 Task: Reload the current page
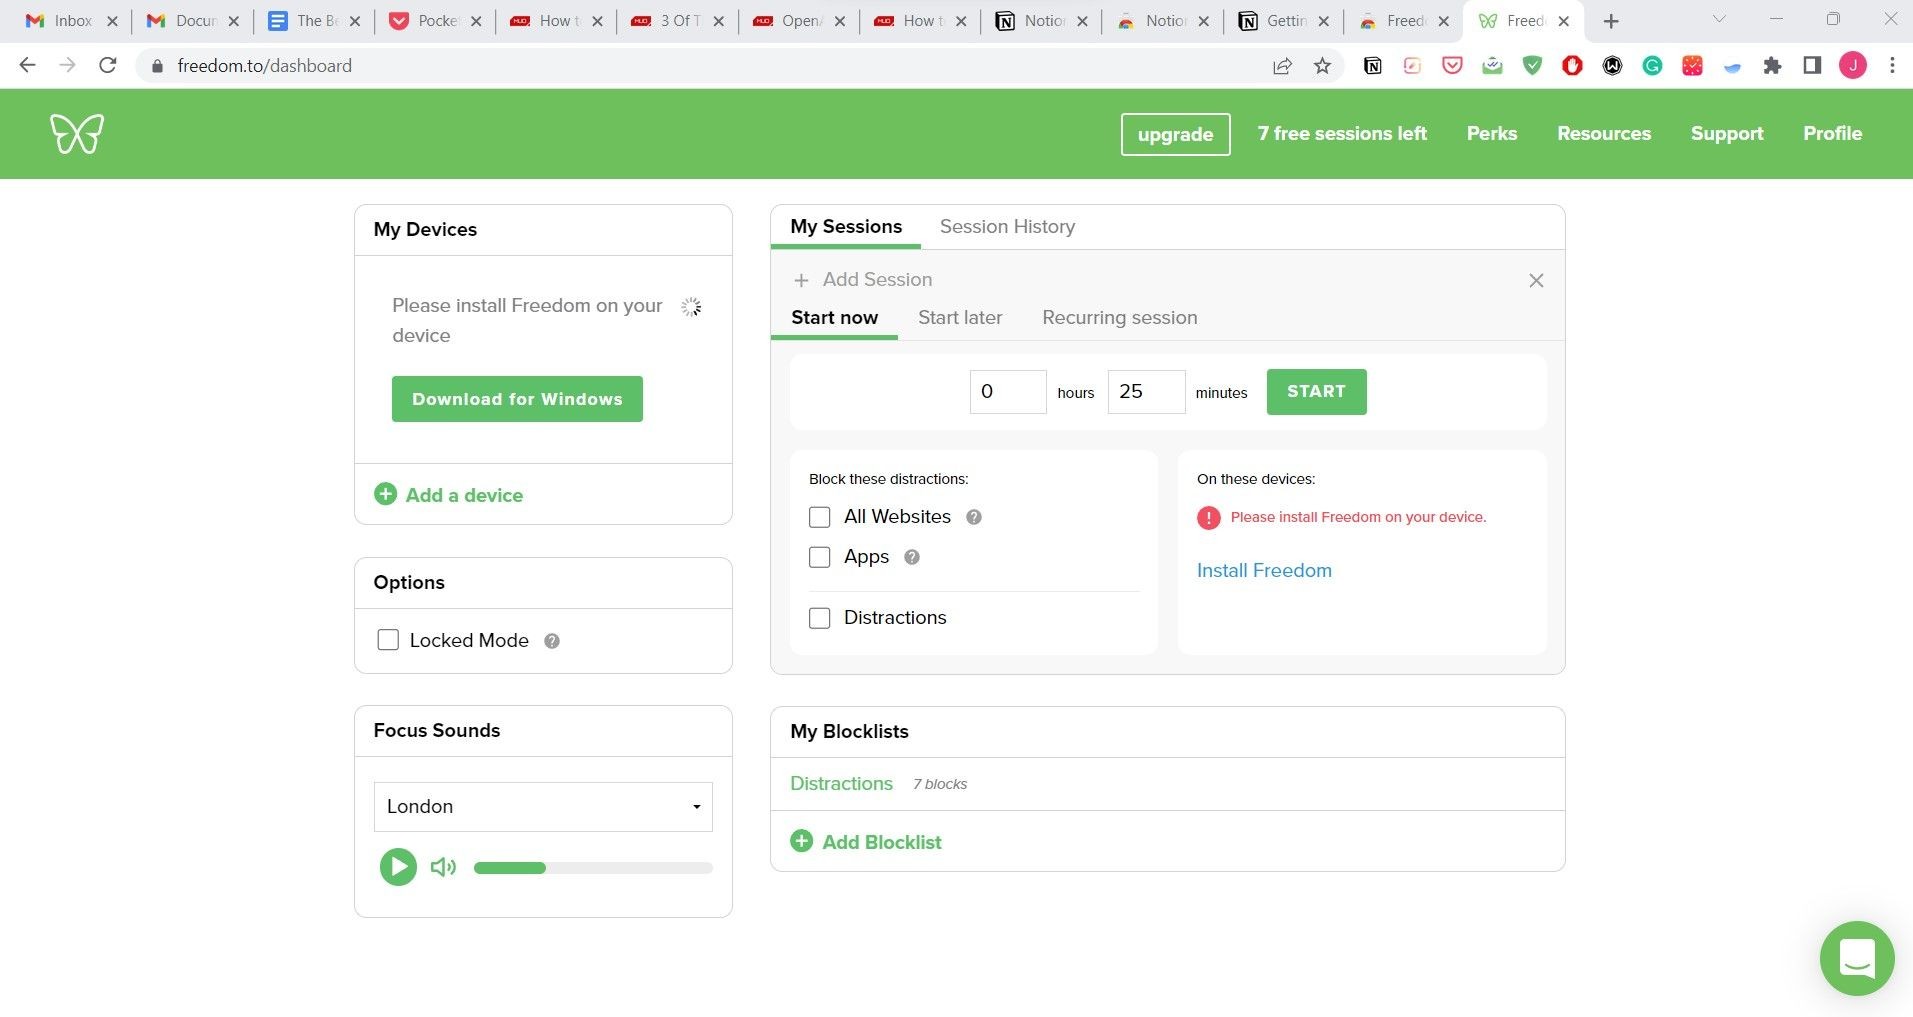click(108, 66)
